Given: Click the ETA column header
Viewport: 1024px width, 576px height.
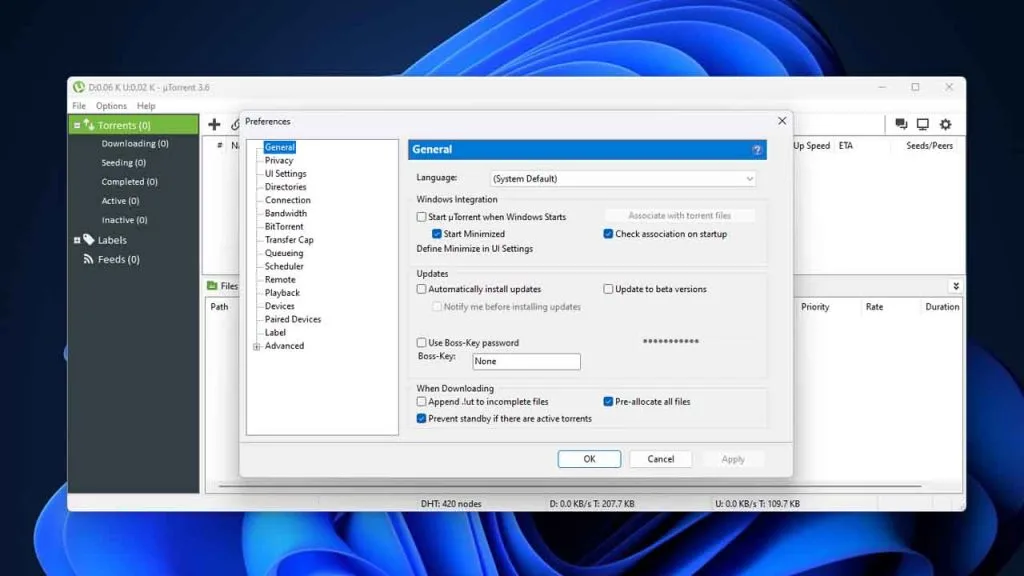Looking at the screenshot, I should click(x=846, y=146).
